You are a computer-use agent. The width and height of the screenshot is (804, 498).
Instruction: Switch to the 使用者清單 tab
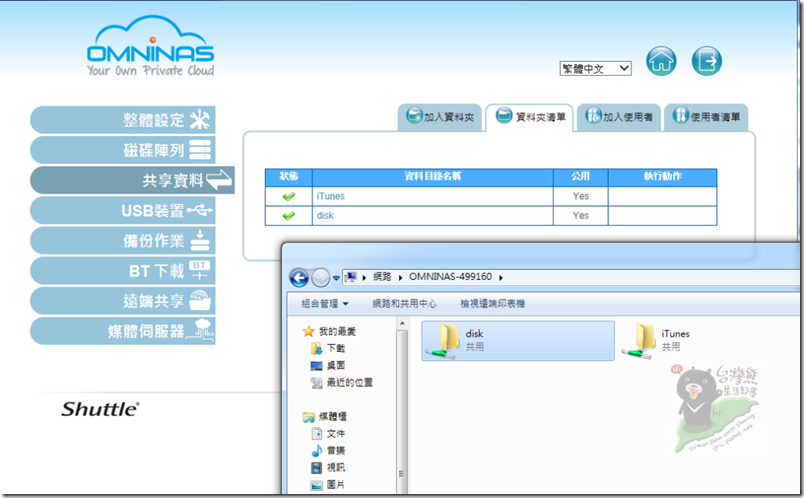[x=706, y=117]
